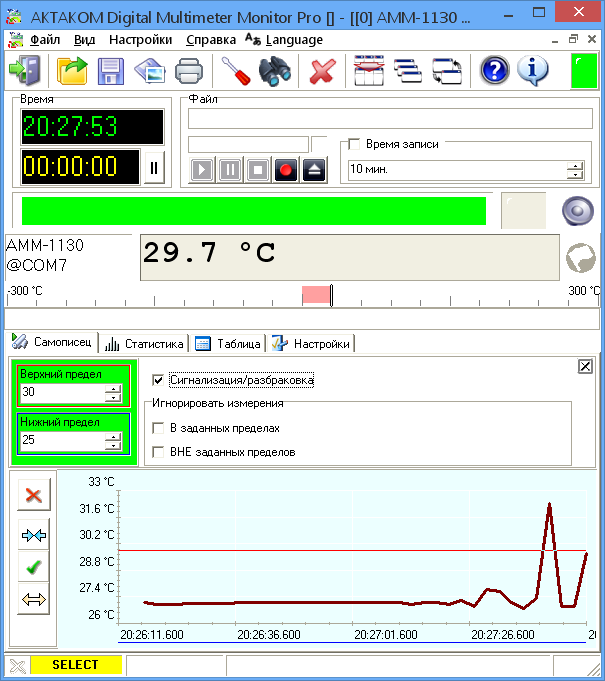Click the stop button in file panel
The width and height of the screenshot is (605, 681).
tap(258, 169)
